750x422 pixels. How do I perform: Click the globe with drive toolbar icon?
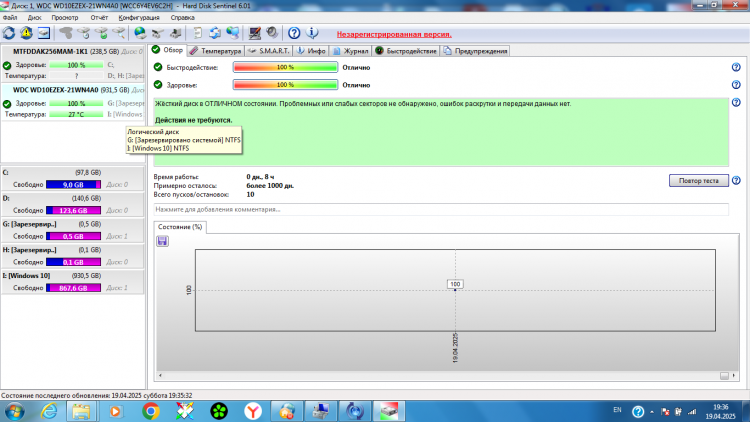pos(140,33)
